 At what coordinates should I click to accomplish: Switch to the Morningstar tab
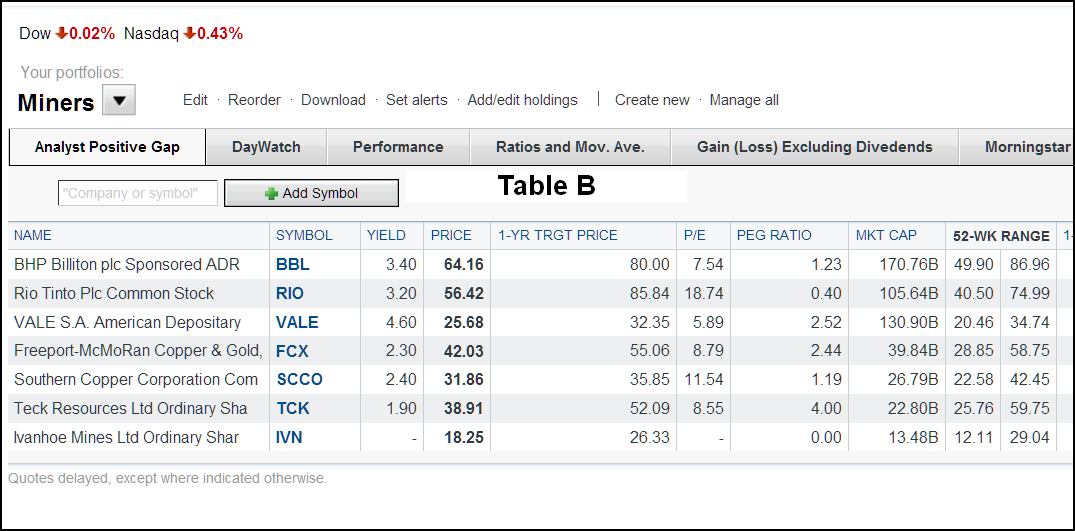[1017, 147]
